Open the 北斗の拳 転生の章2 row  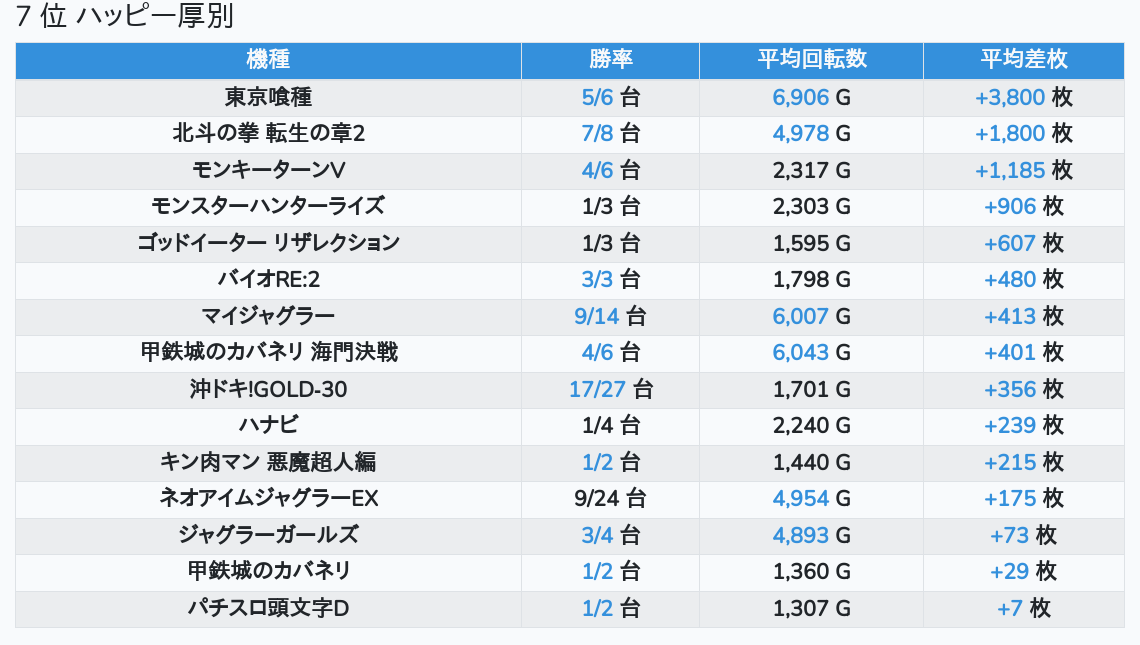pos(268,133)
